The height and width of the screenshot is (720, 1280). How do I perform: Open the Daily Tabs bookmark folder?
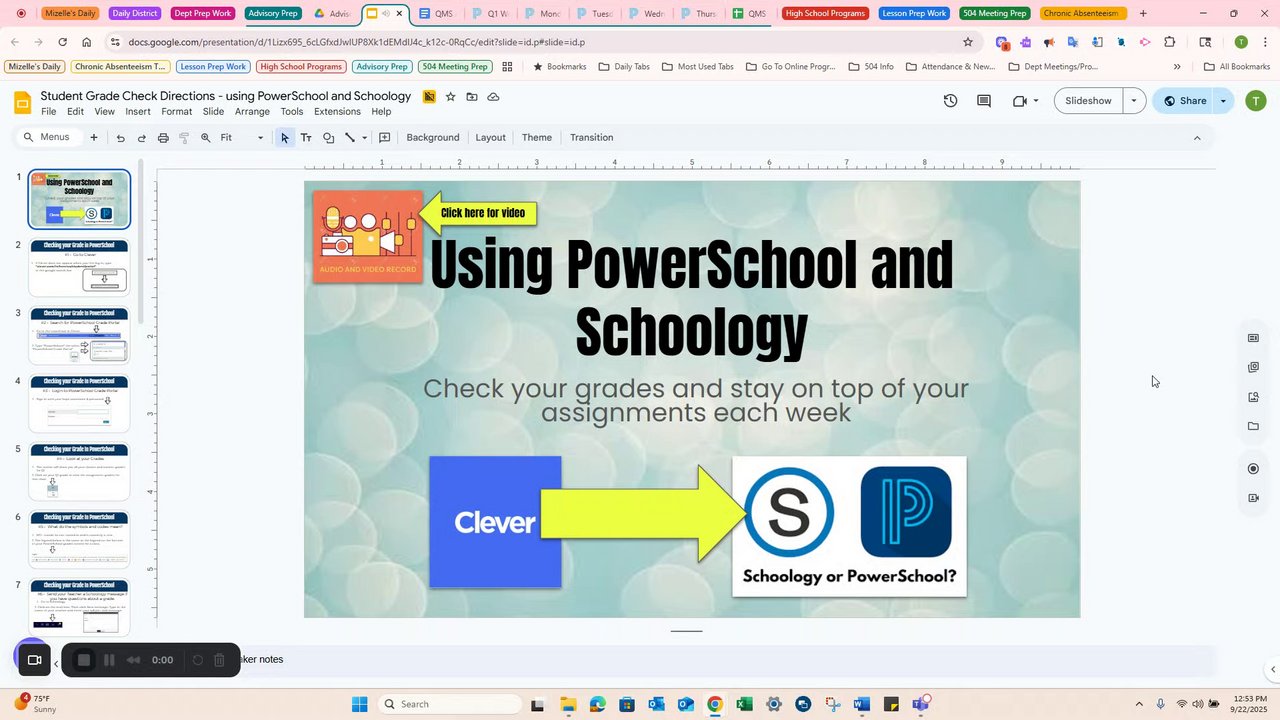(x=623, y=67)
